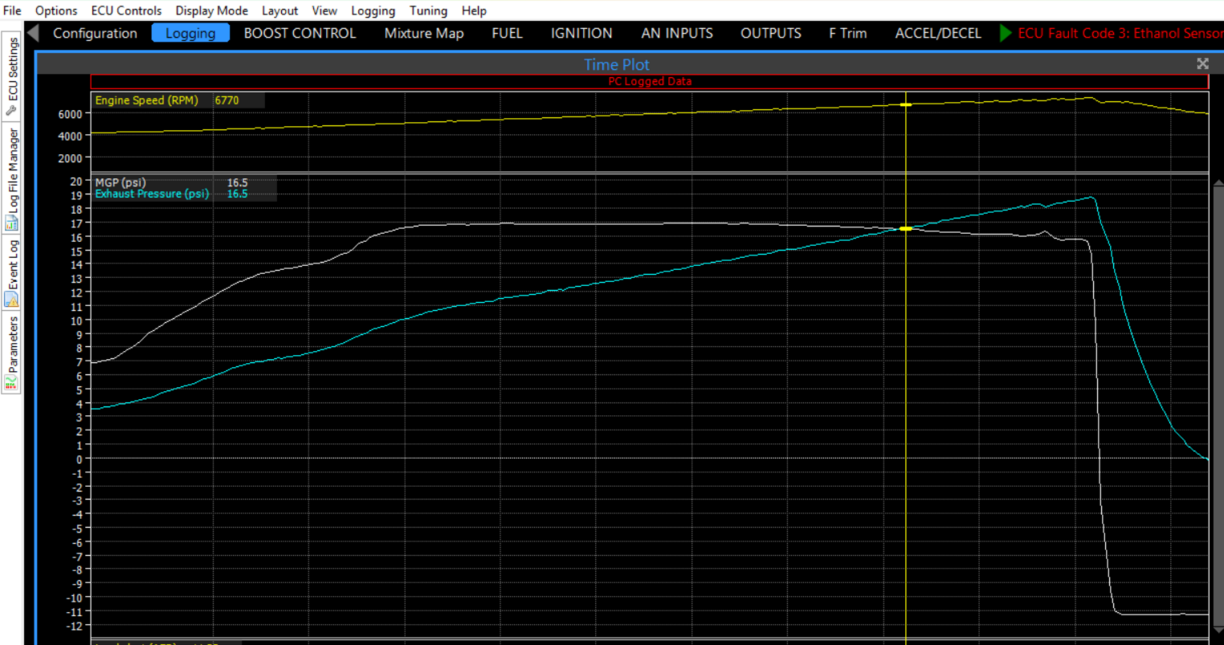Click the yellow cursor marker on MGP trace
Screen dimensions: 1224x645
coord(906,229)
